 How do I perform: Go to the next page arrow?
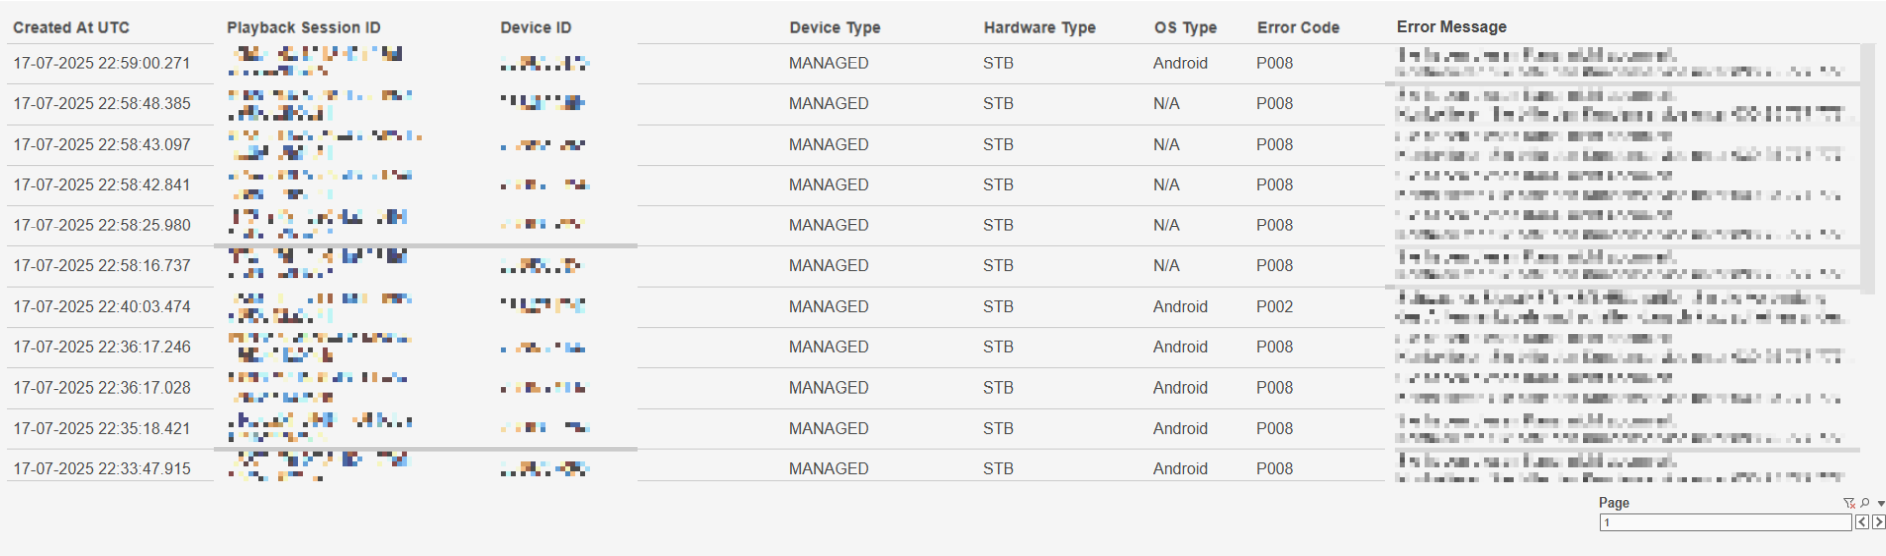pyautogui.click(x=1879, y=522)
